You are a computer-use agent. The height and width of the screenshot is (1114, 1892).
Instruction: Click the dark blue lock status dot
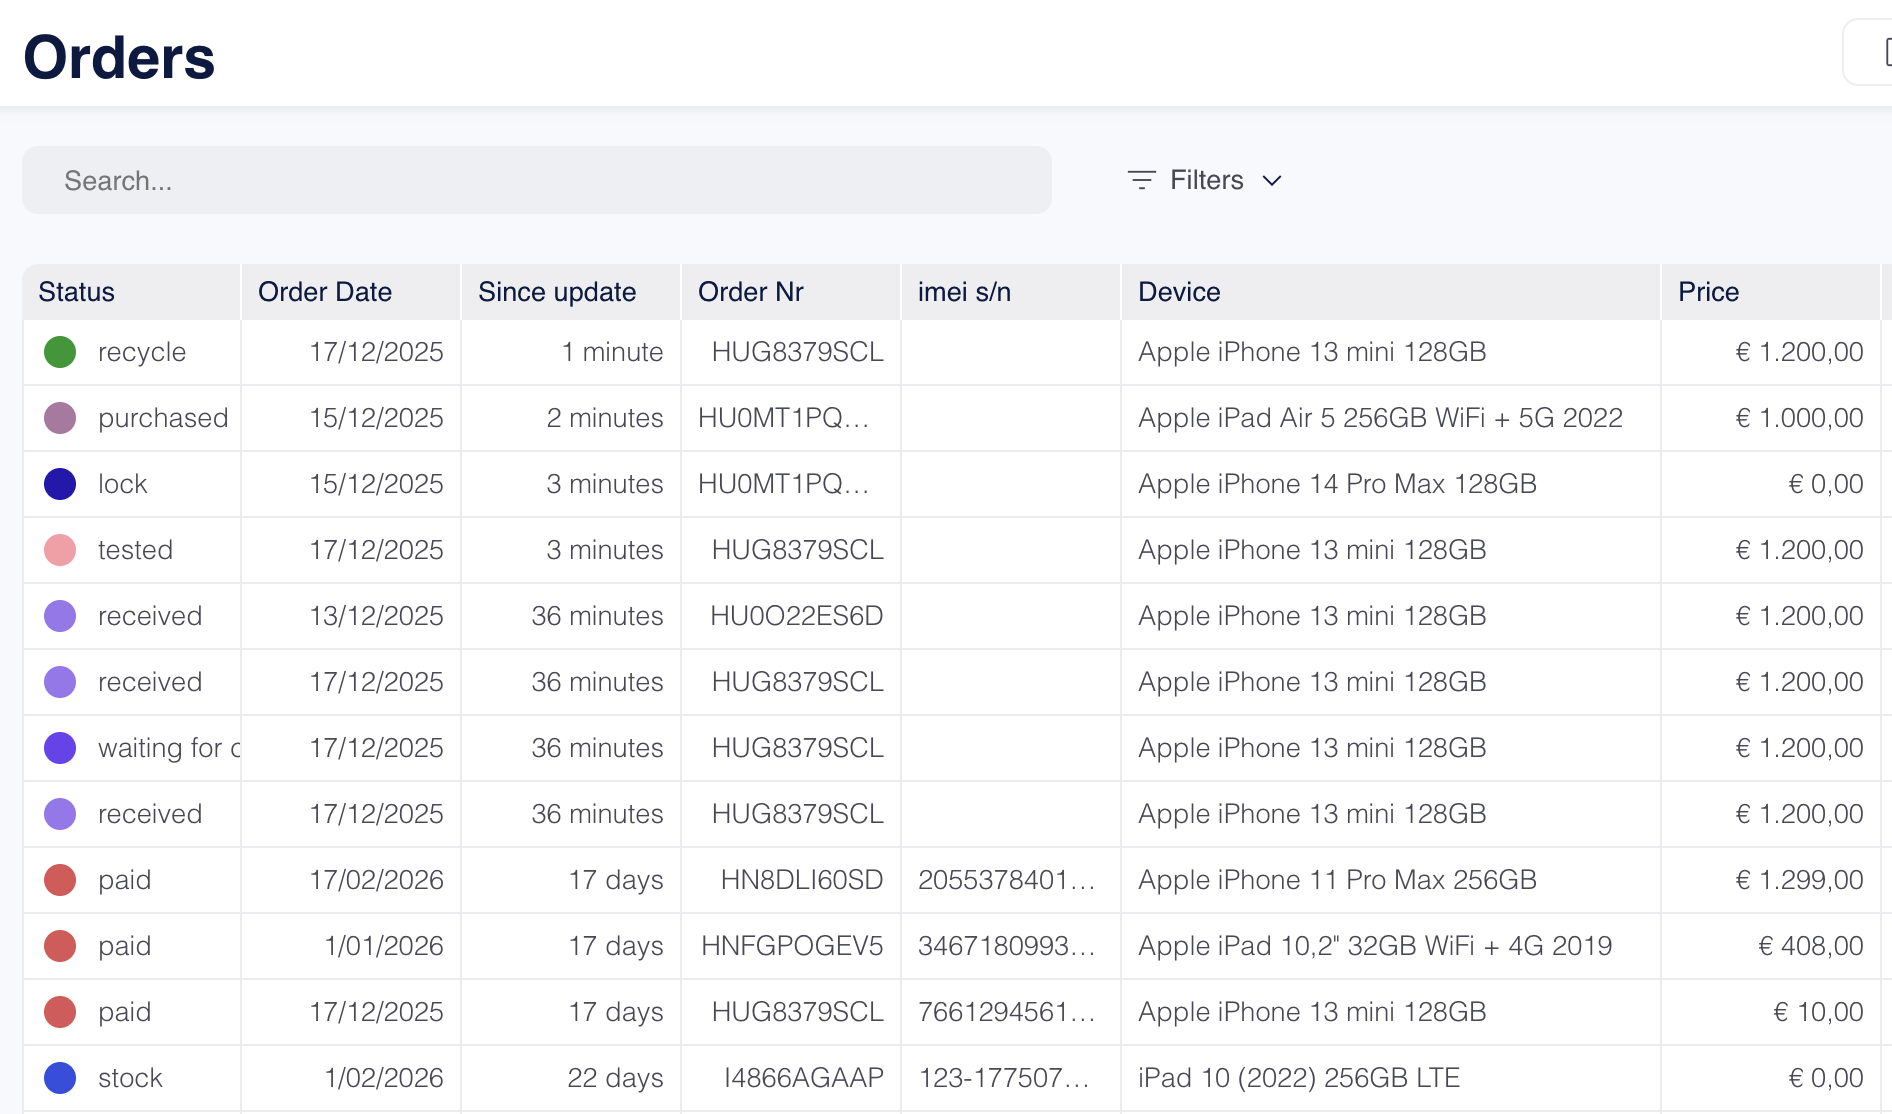tap(60, 484)
